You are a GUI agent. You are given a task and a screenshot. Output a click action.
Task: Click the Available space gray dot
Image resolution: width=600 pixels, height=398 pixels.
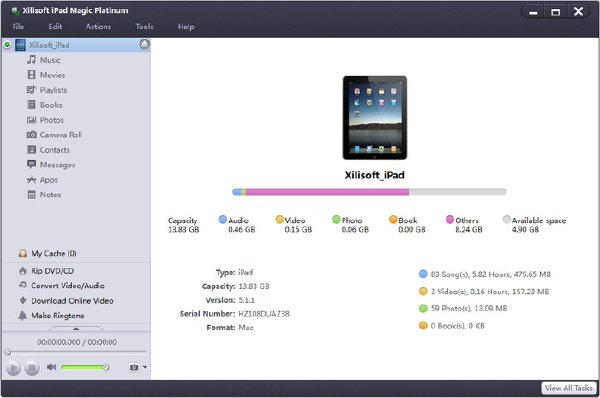[507, 219]
